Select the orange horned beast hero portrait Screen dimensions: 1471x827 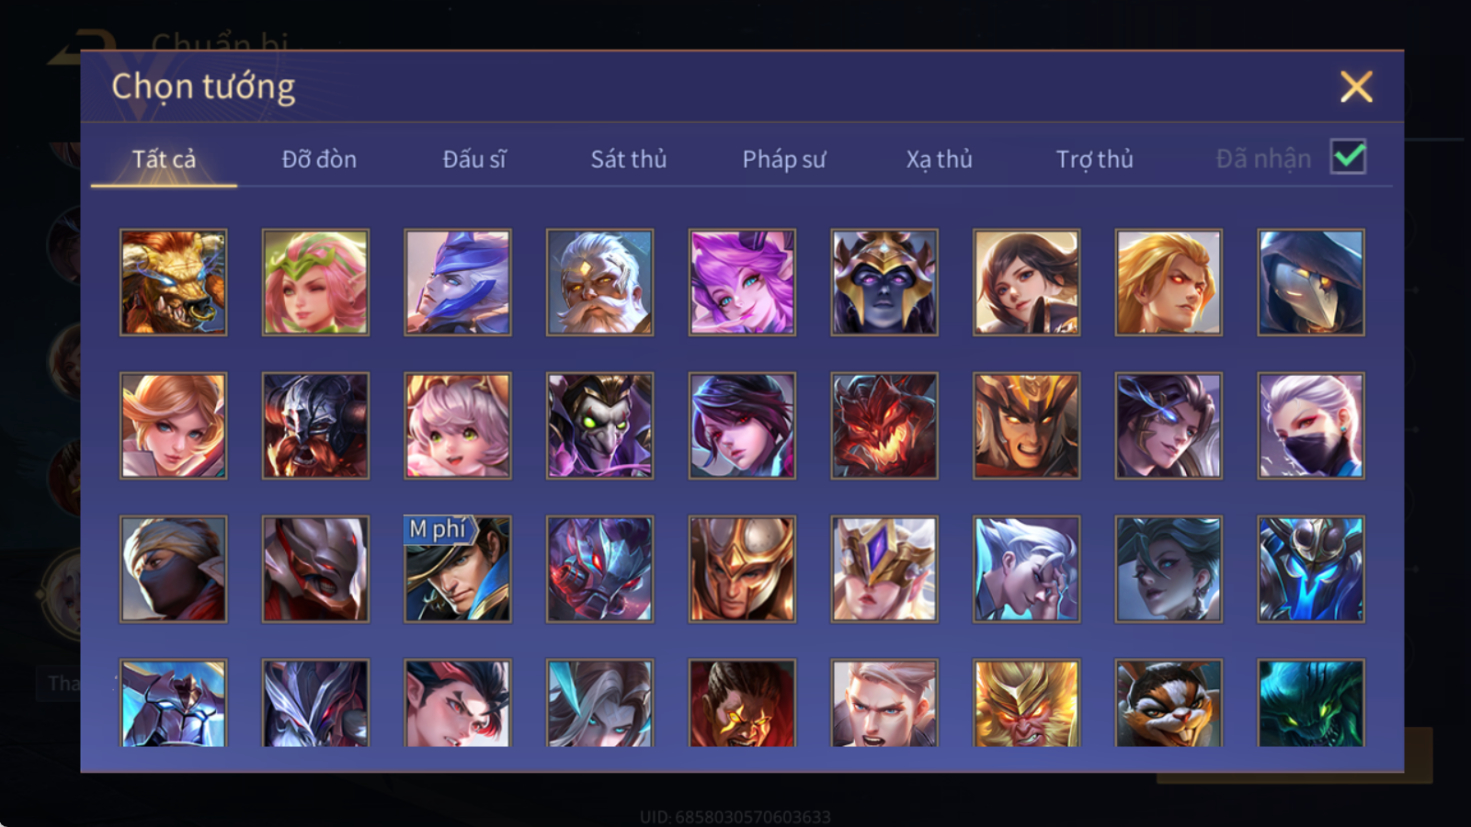click(173, 282)
